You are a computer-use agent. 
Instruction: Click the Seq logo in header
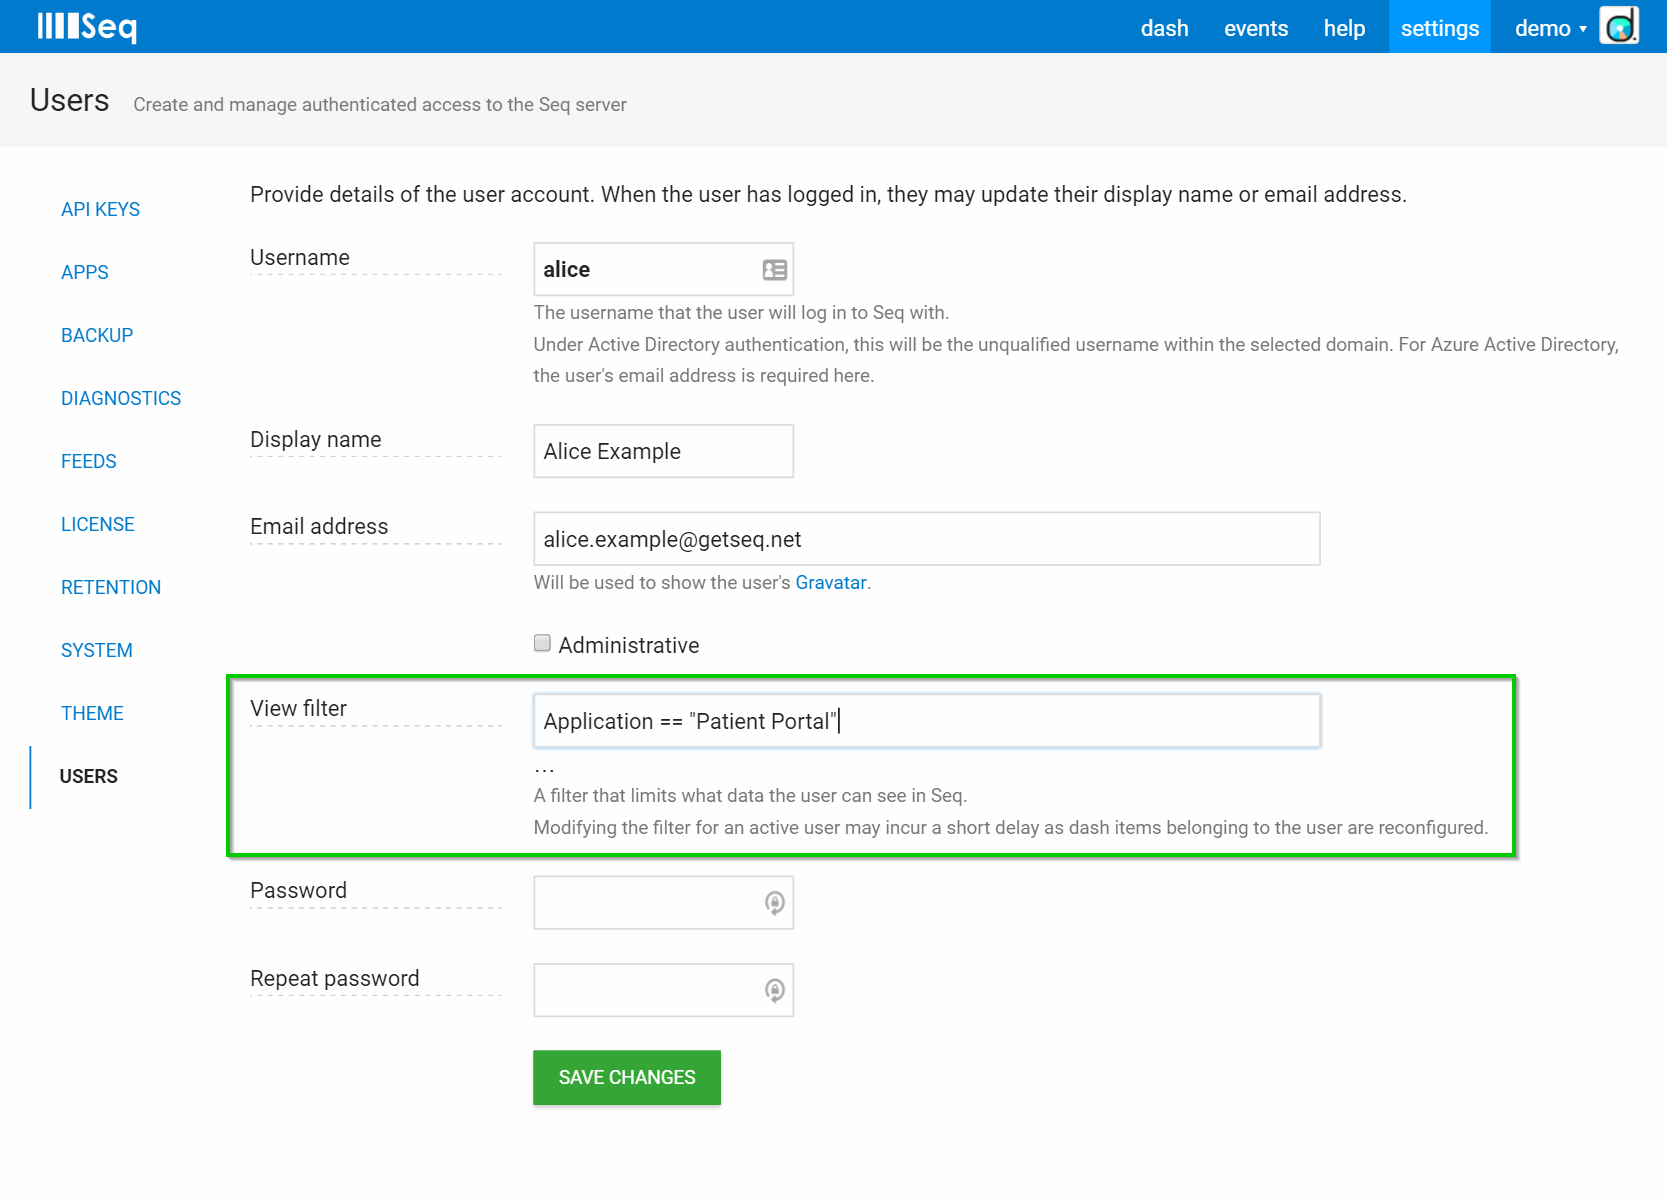point(87,26)
